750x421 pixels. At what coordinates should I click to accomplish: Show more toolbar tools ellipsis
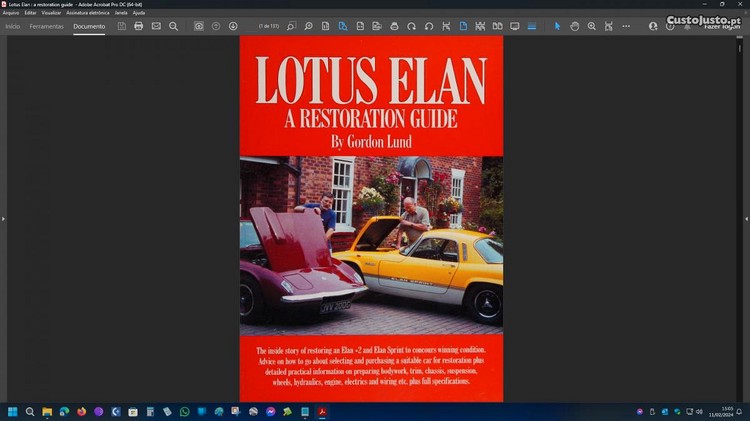[626, 26]
